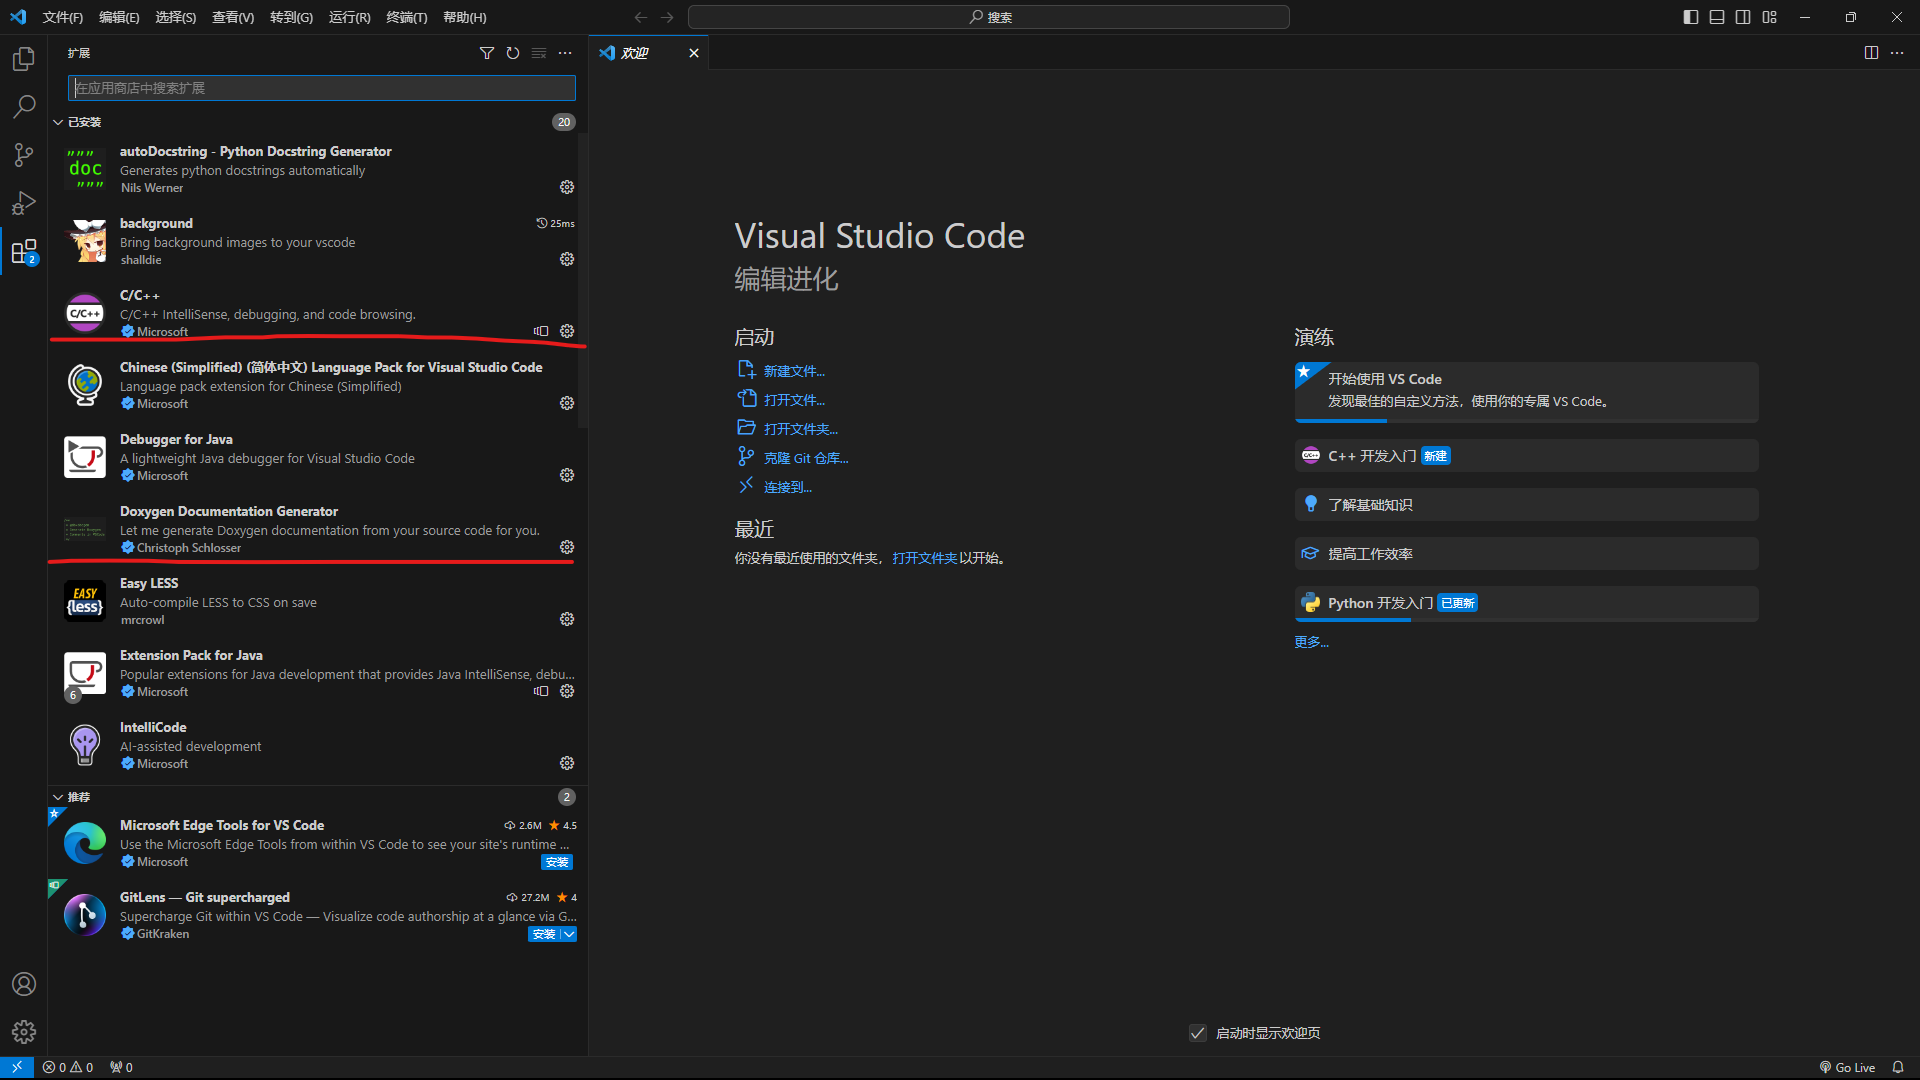
Task: Install Microsoft Edge Tools for VS Code
Action: [557, 862]
